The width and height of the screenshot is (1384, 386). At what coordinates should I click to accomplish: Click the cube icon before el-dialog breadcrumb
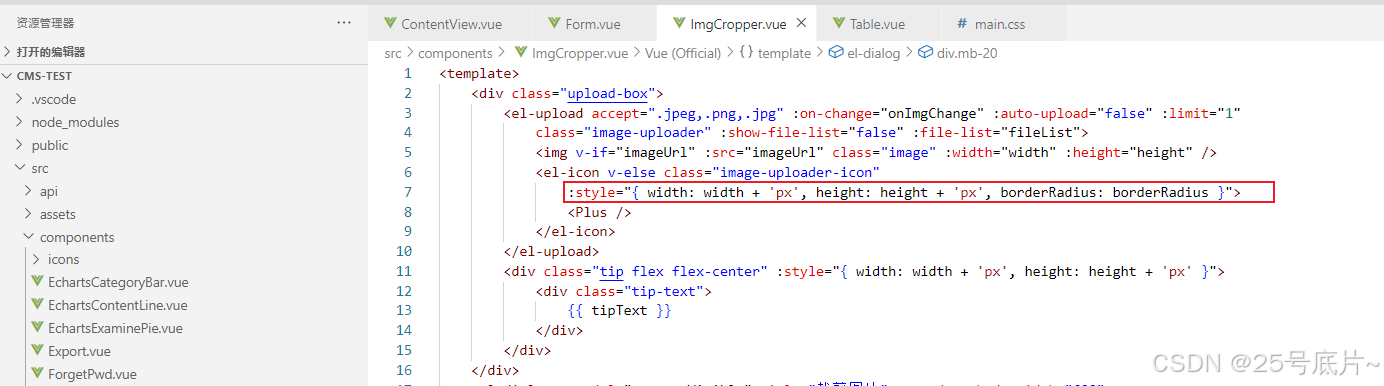836,53
